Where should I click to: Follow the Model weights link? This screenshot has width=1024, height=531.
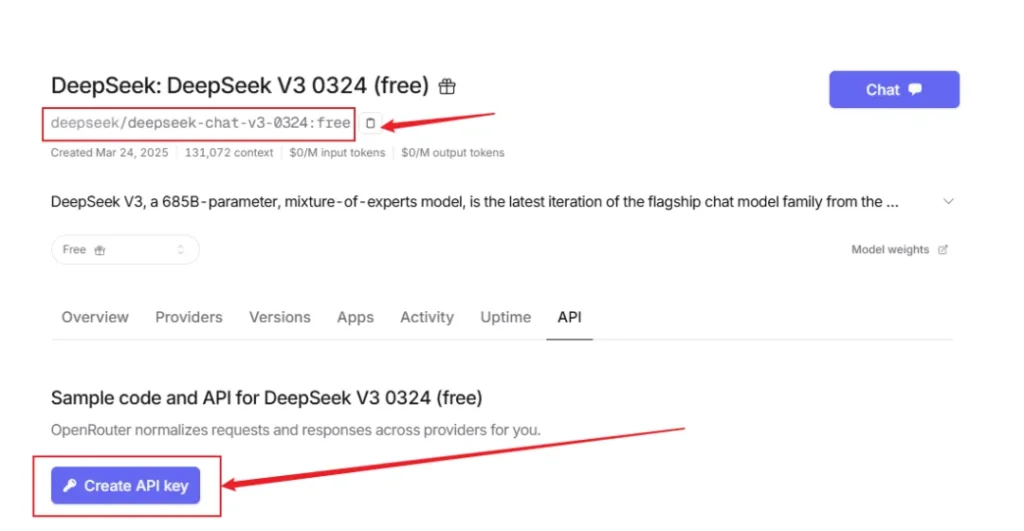coord(890,250)
